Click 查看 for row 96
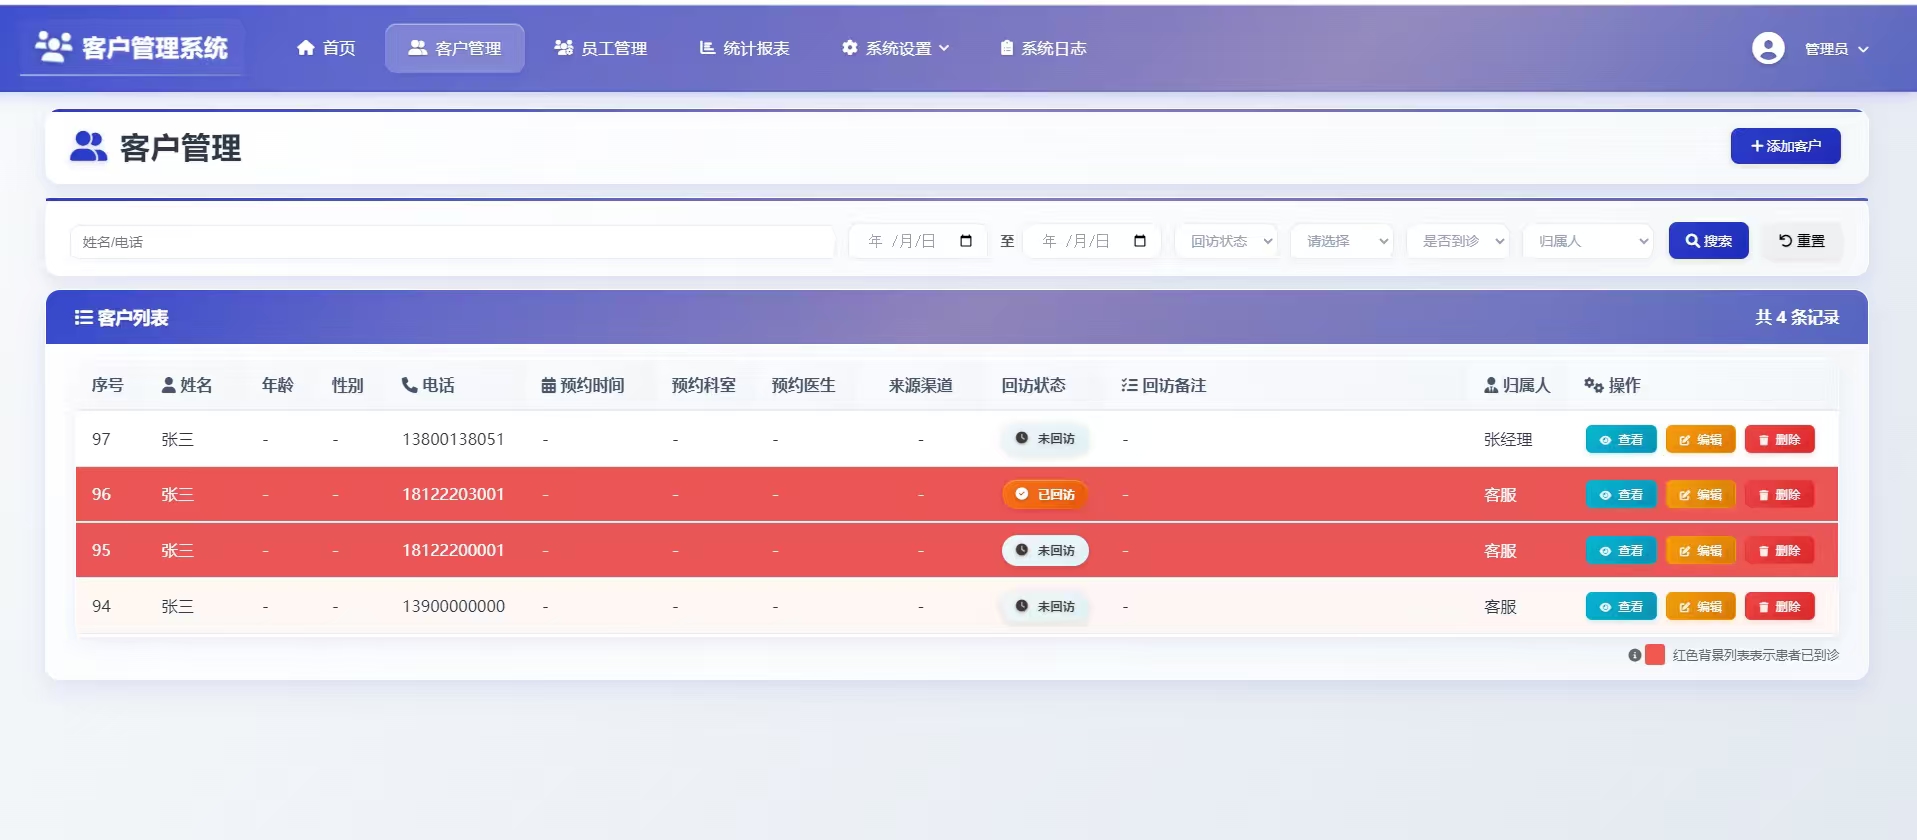Image resolution: width=1917 pixels, height=840 pixels. (1621, 495)
